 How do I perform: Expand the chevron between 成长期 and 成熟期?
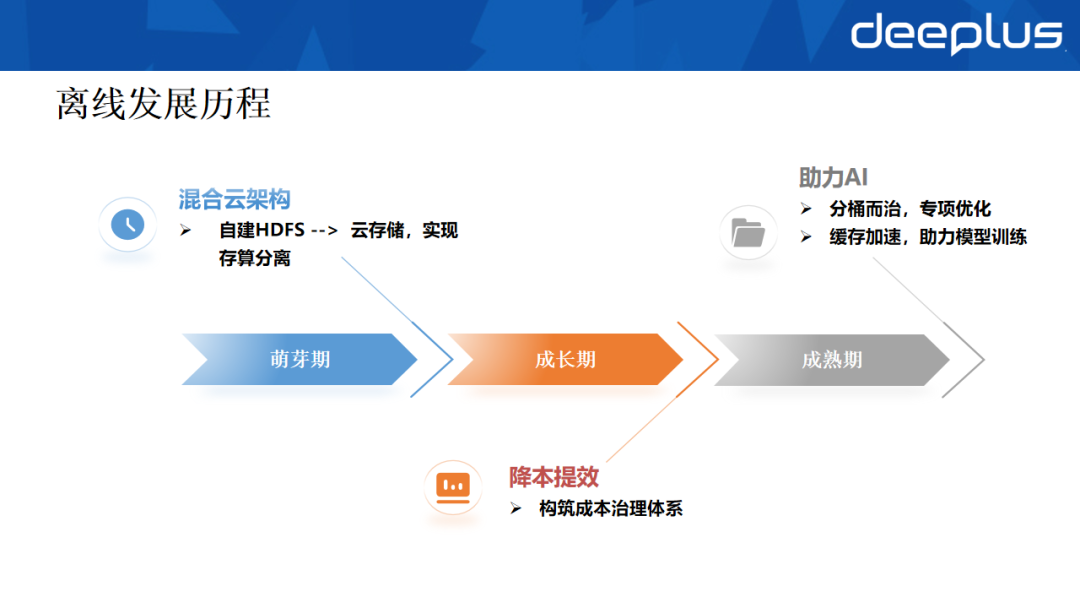tap(703, 359)
